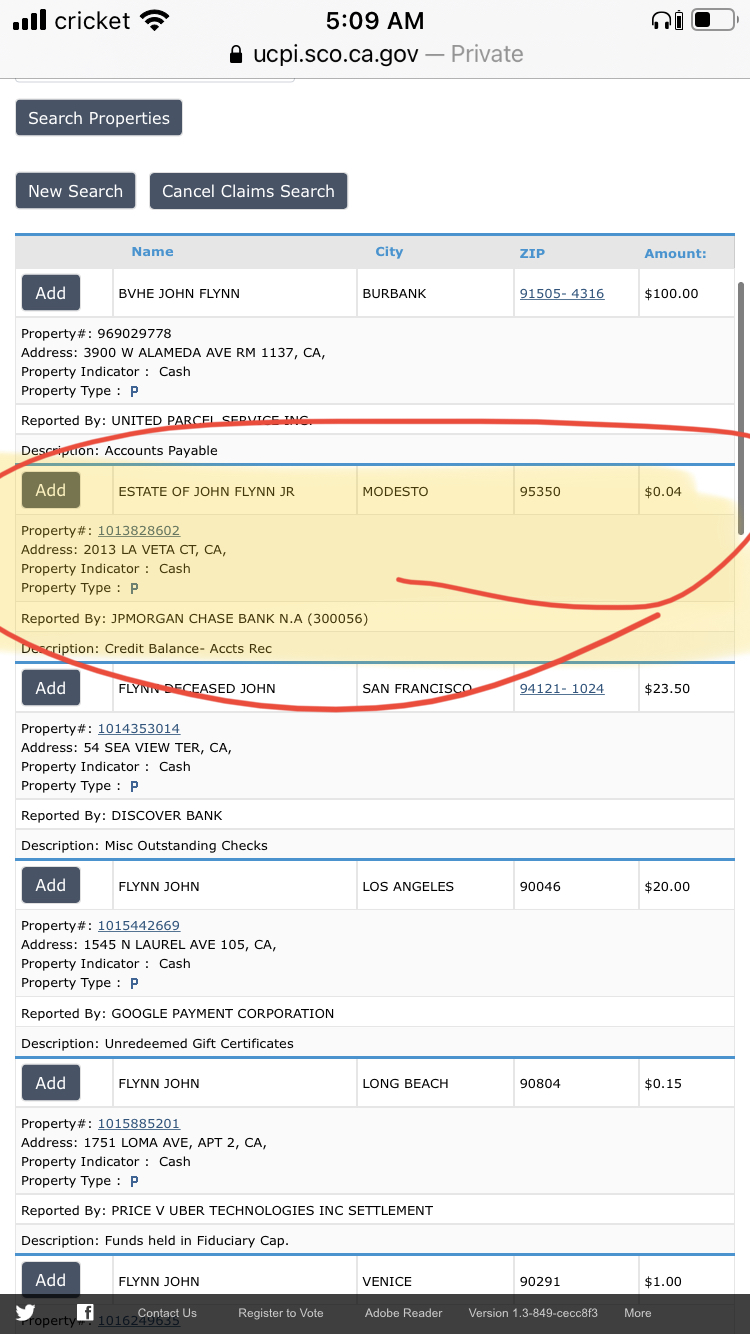The image size is (750, 1334).
Task: Open property number 1015885201 link
Action: tap(139, 1124)
